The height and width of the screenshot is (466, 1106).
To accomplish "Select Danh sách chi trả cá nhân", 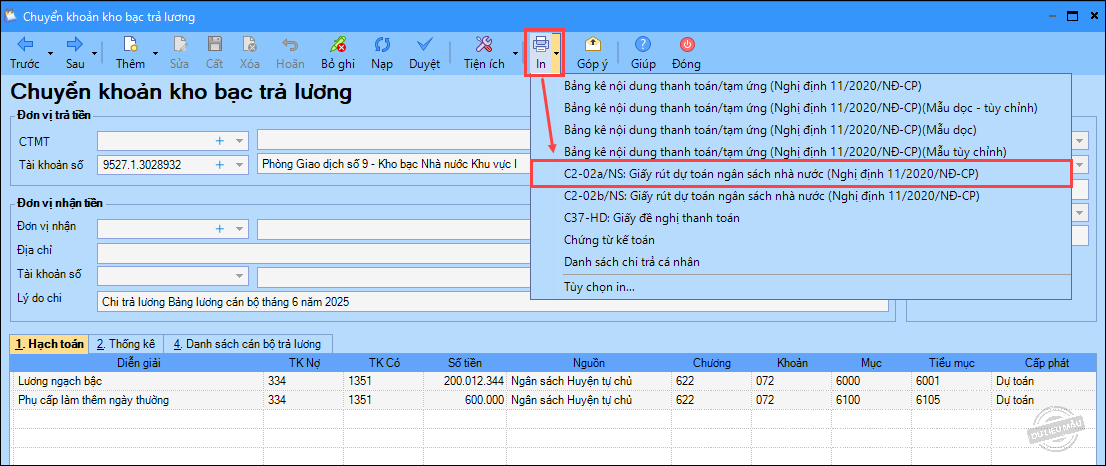I will [632, 262].
